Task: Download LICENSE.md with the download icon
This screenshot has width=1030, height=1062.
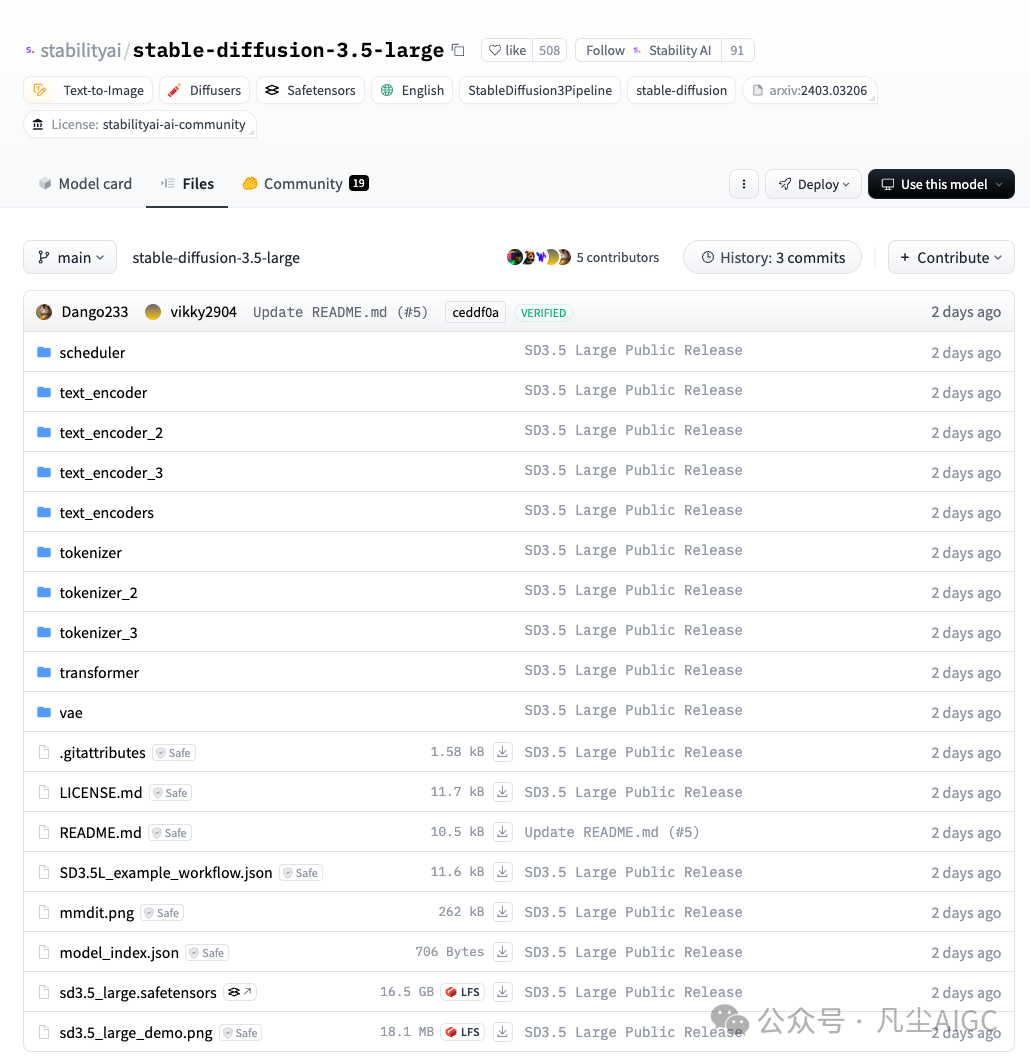Action: (x=502, y=792)
